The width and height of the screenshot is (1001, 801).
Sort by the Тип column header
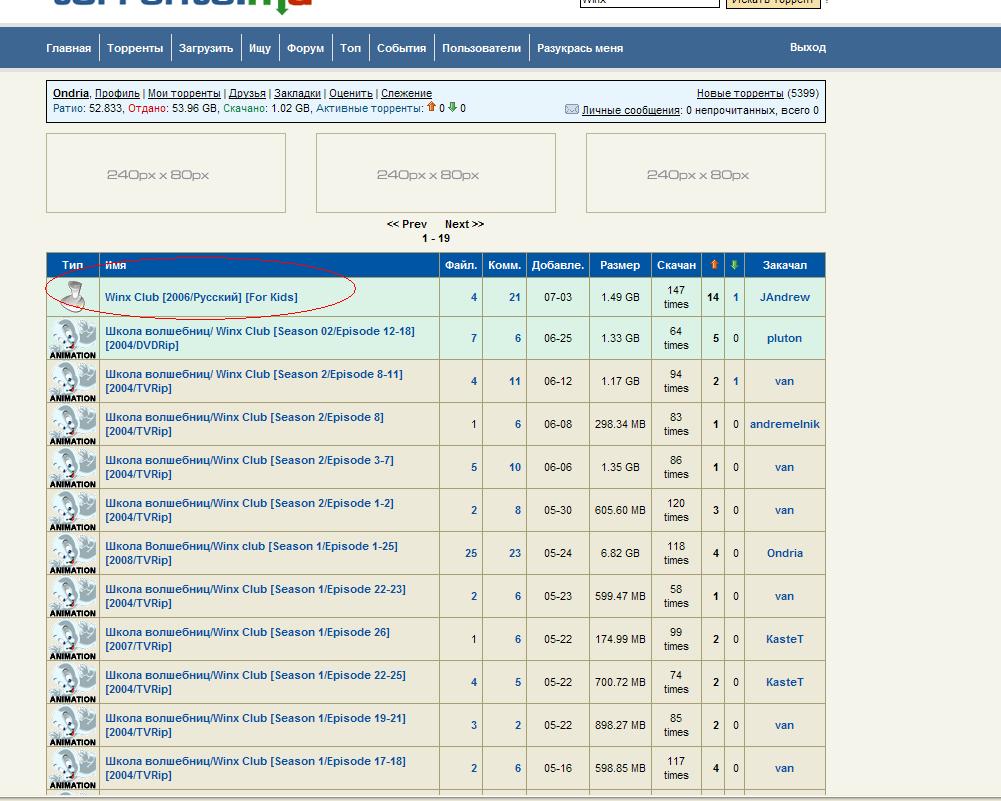click(73, 265)
